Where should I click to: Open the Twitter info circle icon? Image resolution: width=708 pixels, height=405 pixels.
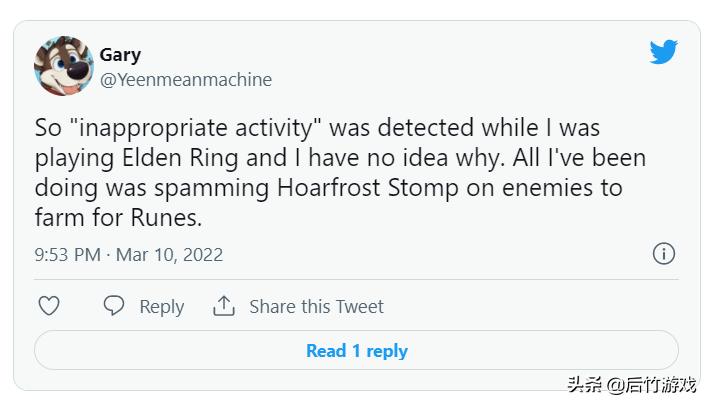[664, 254]
